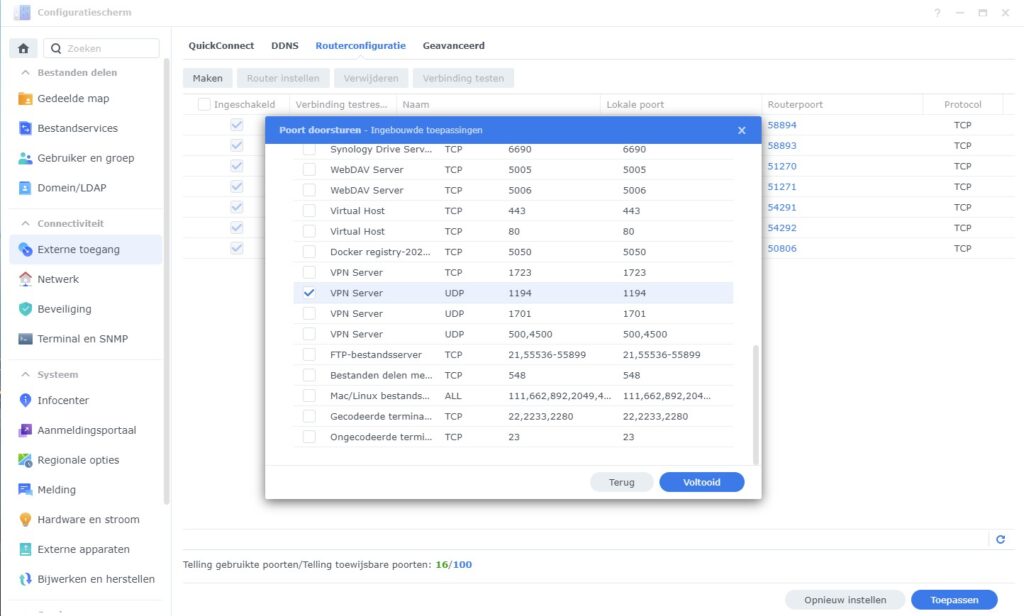Image resolution: width=1024 pixels, height=616 pixels.
Task: Check the FTP-bestandsserver checkbox
Action: [309, 355]
